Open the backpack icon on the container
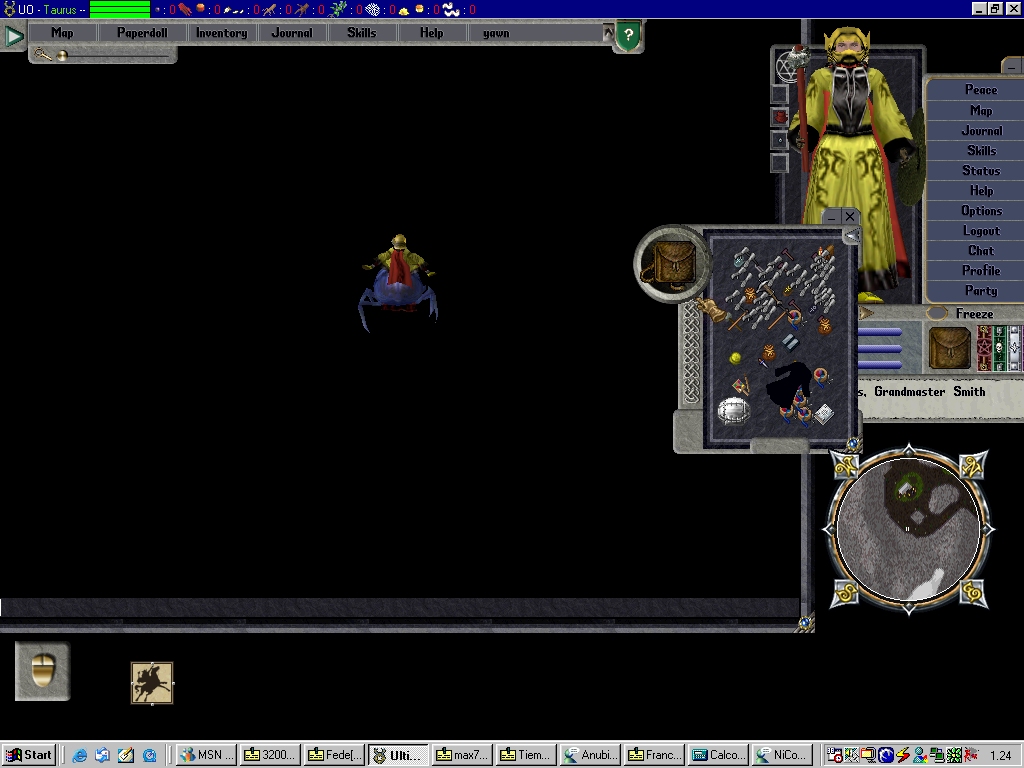Viewport: 1024px width, 768px height. click(x=670, y=264)
